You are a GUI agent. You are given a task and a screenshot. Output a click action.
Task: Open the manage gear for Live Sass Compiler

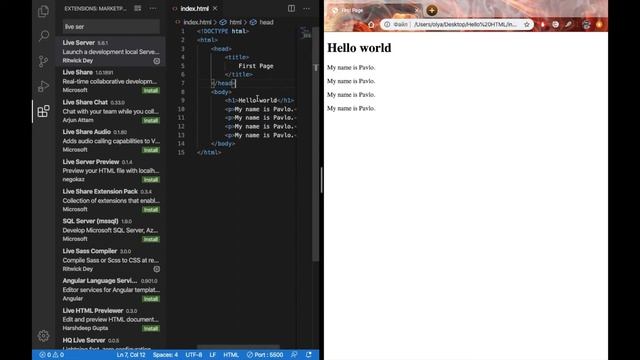pyautogui.click(x=156, y=269)
